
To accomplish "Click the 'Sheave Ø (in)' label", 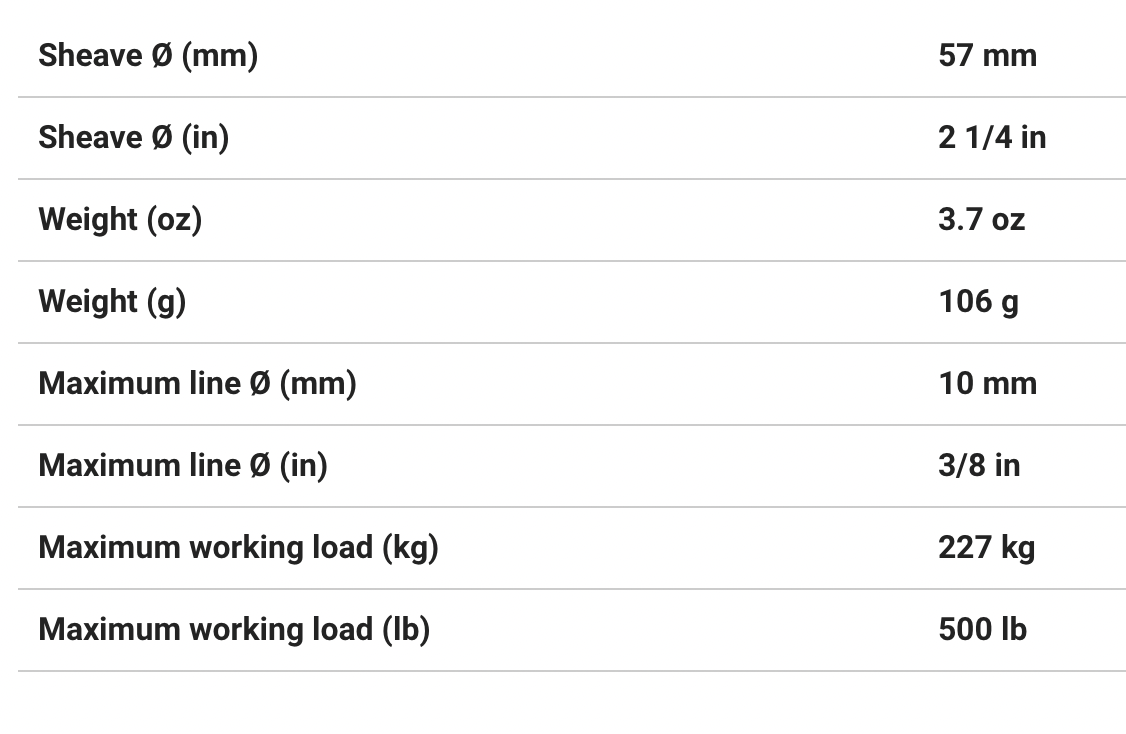I will tap(133, 137).
